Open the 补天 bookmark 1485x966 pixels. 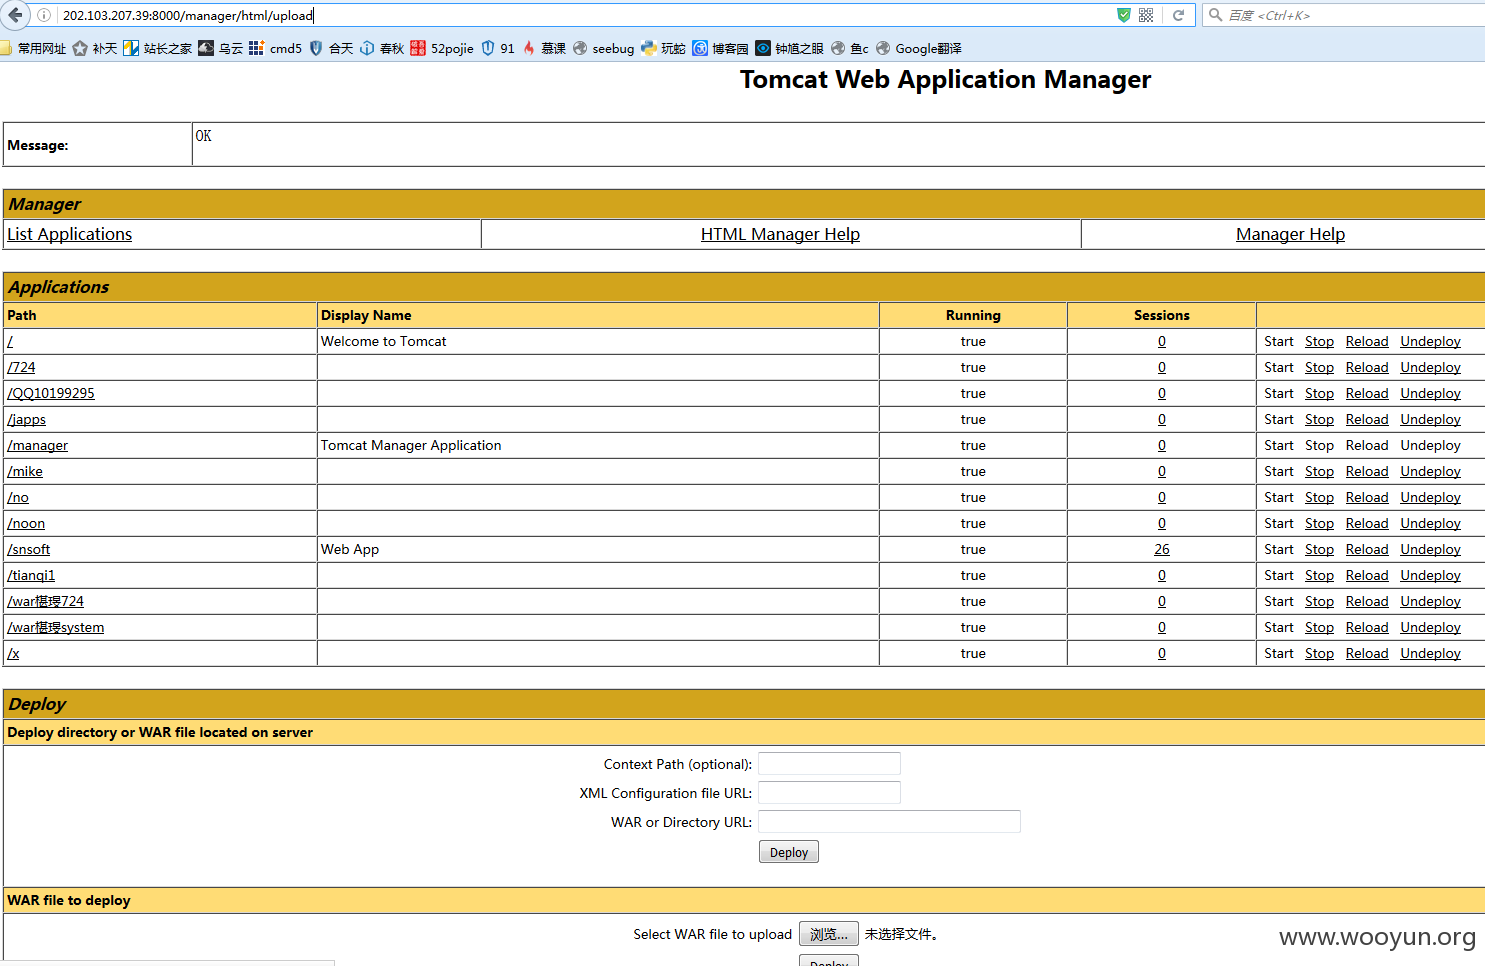pos(95,48)
